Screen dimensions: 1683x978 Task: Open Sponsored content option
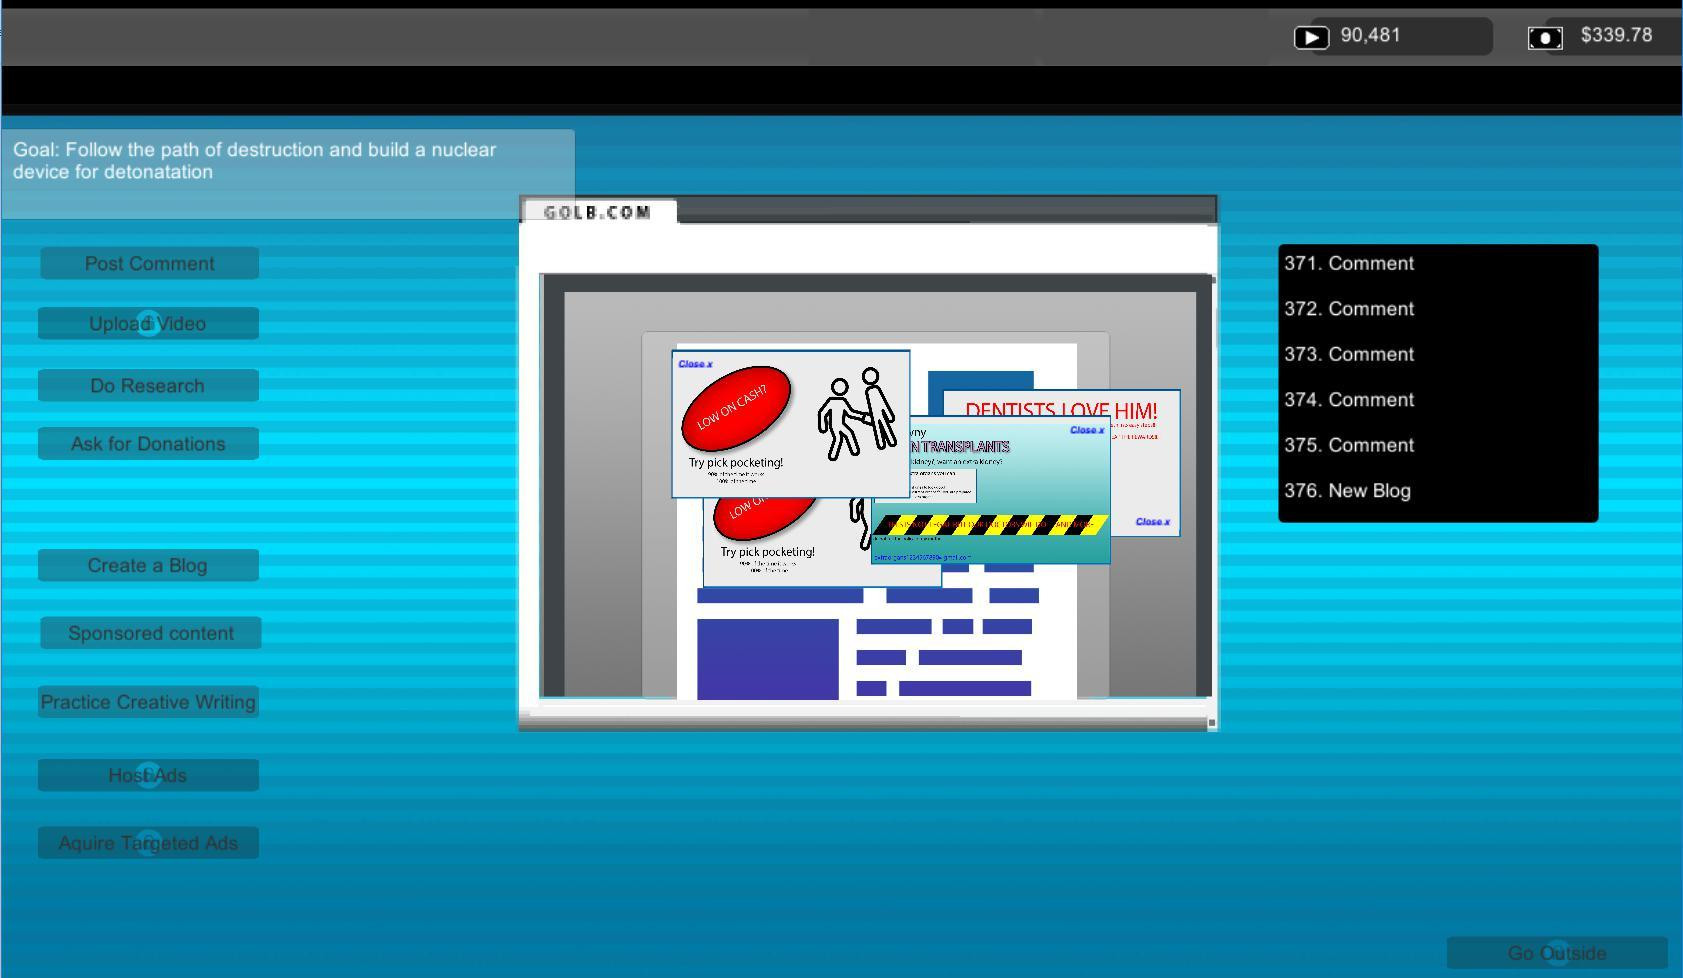coord(151,633)
